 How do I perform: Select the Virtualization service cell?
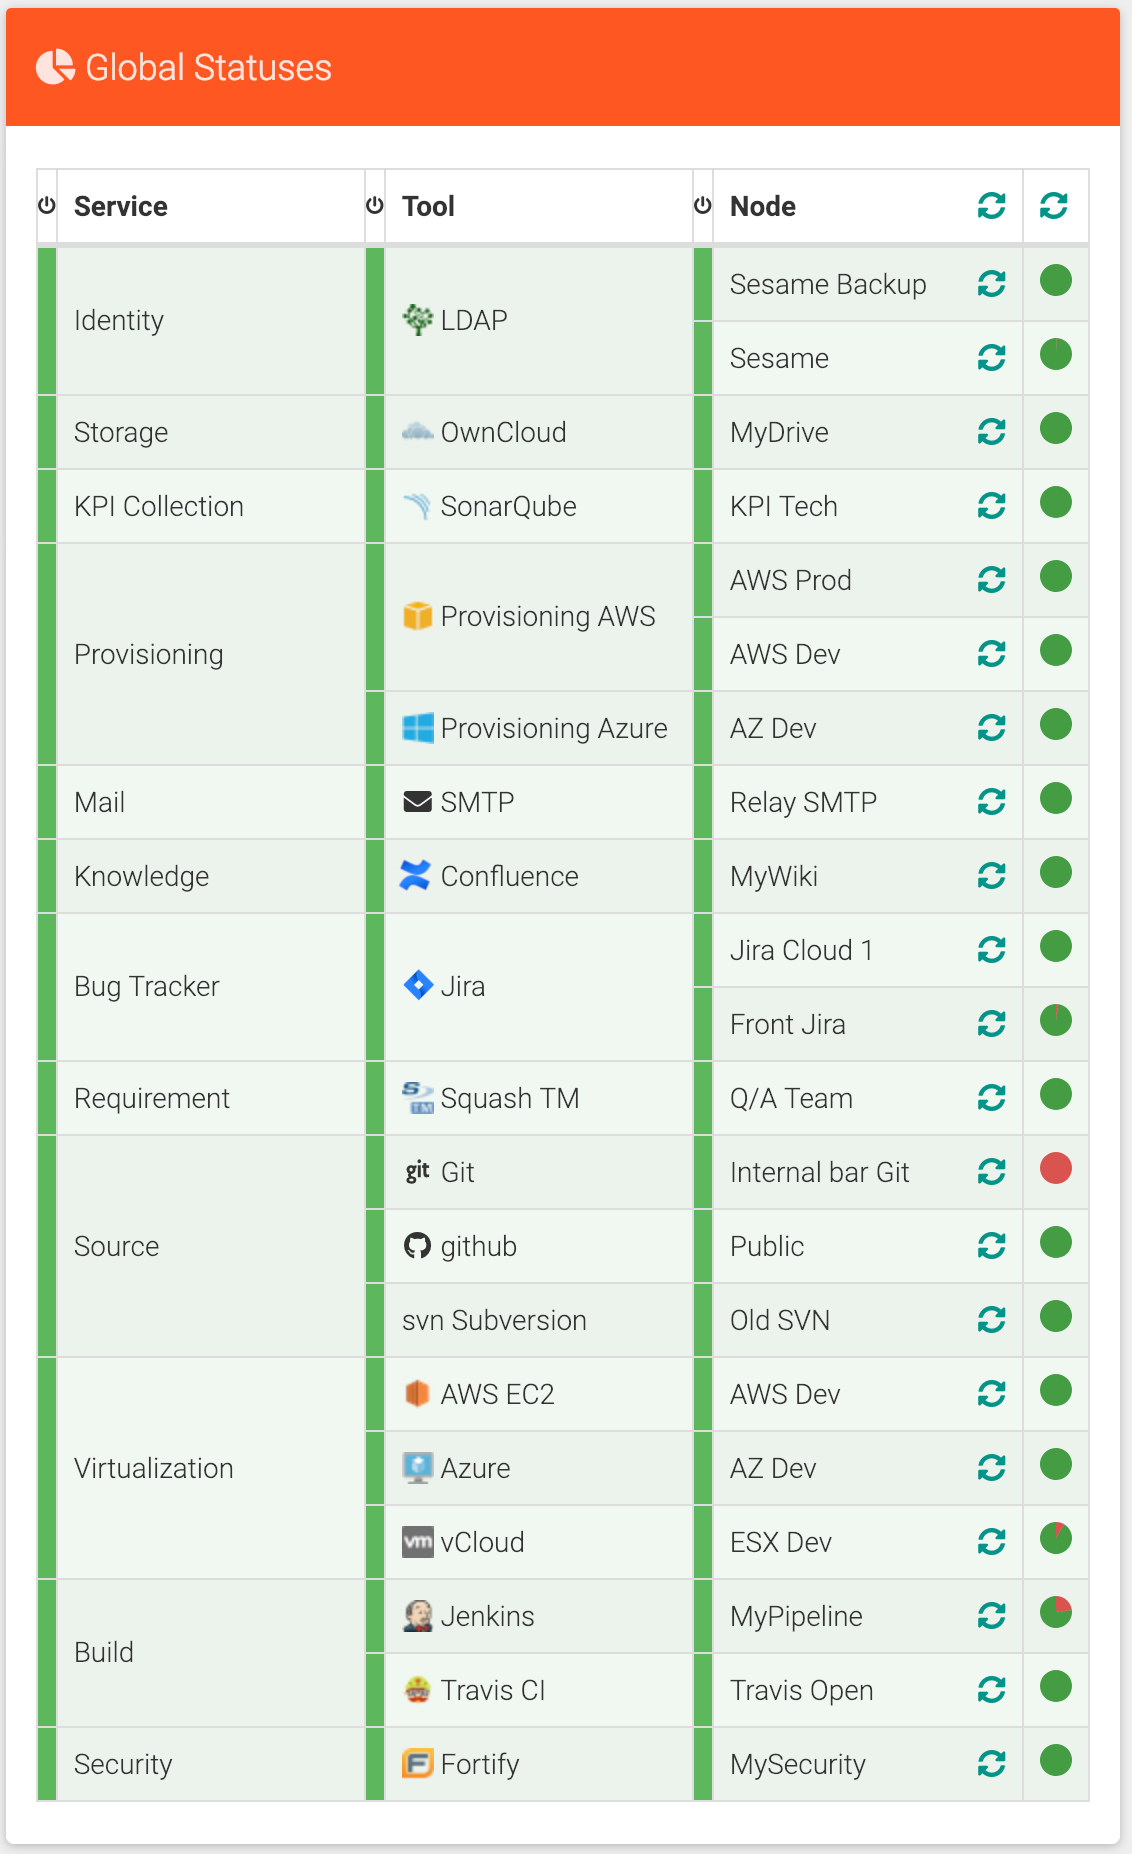tap(211, 1468)
